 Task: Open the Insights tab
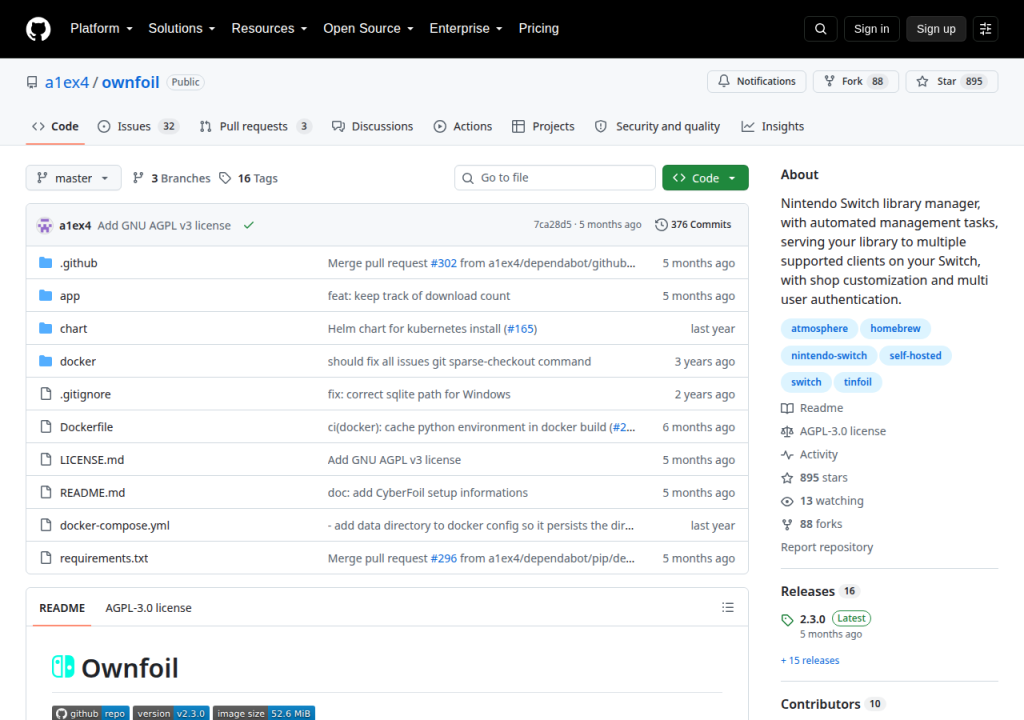tap(773, 127)
